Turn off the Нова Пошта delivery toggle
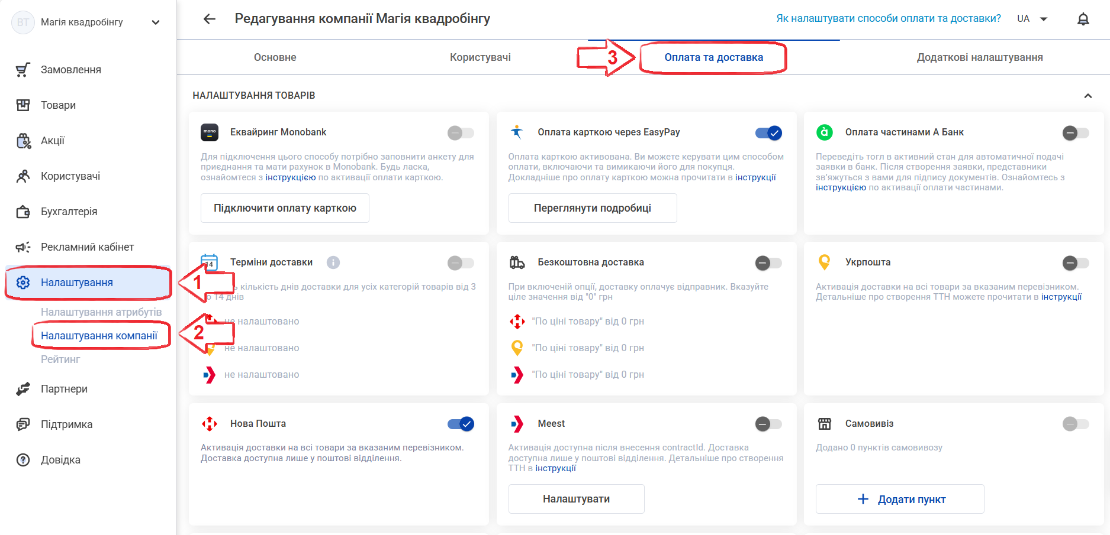The width and height of the screenshot is (1110, 535). point(460,424)
